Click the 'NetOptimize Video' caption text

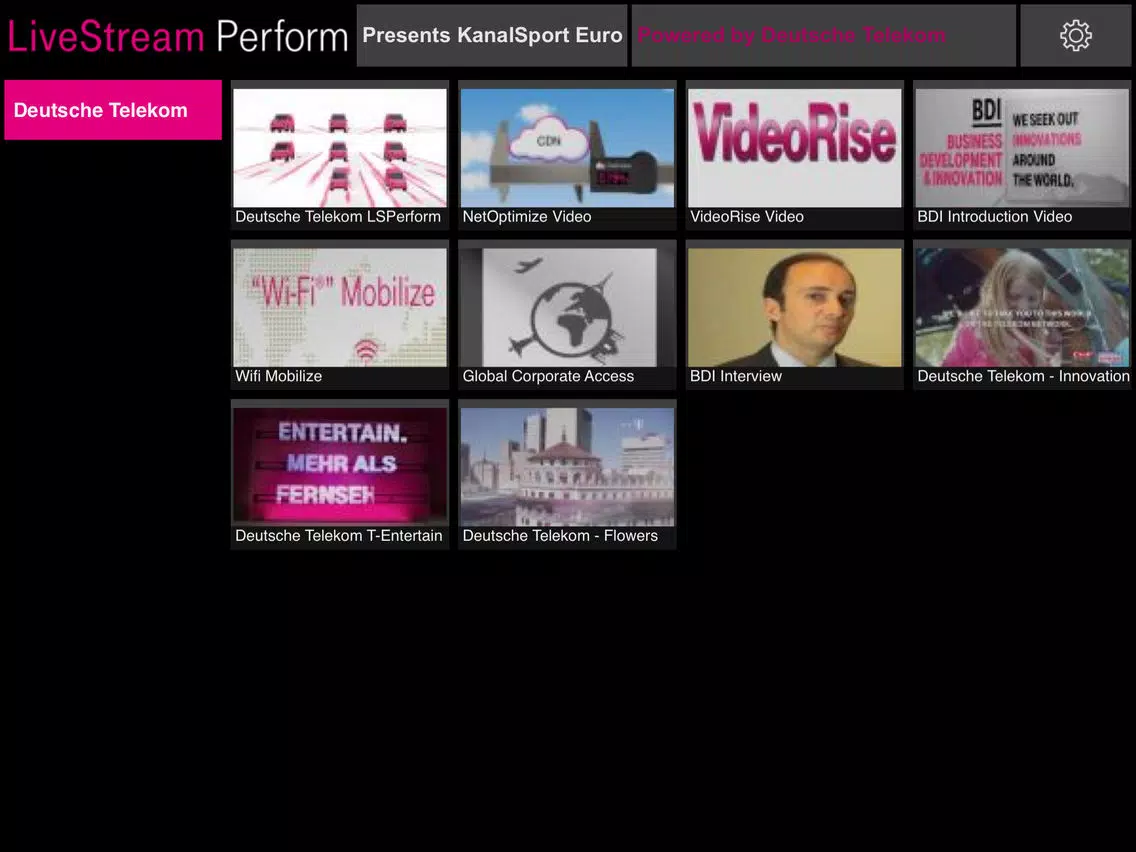click(x=527, y=217)
